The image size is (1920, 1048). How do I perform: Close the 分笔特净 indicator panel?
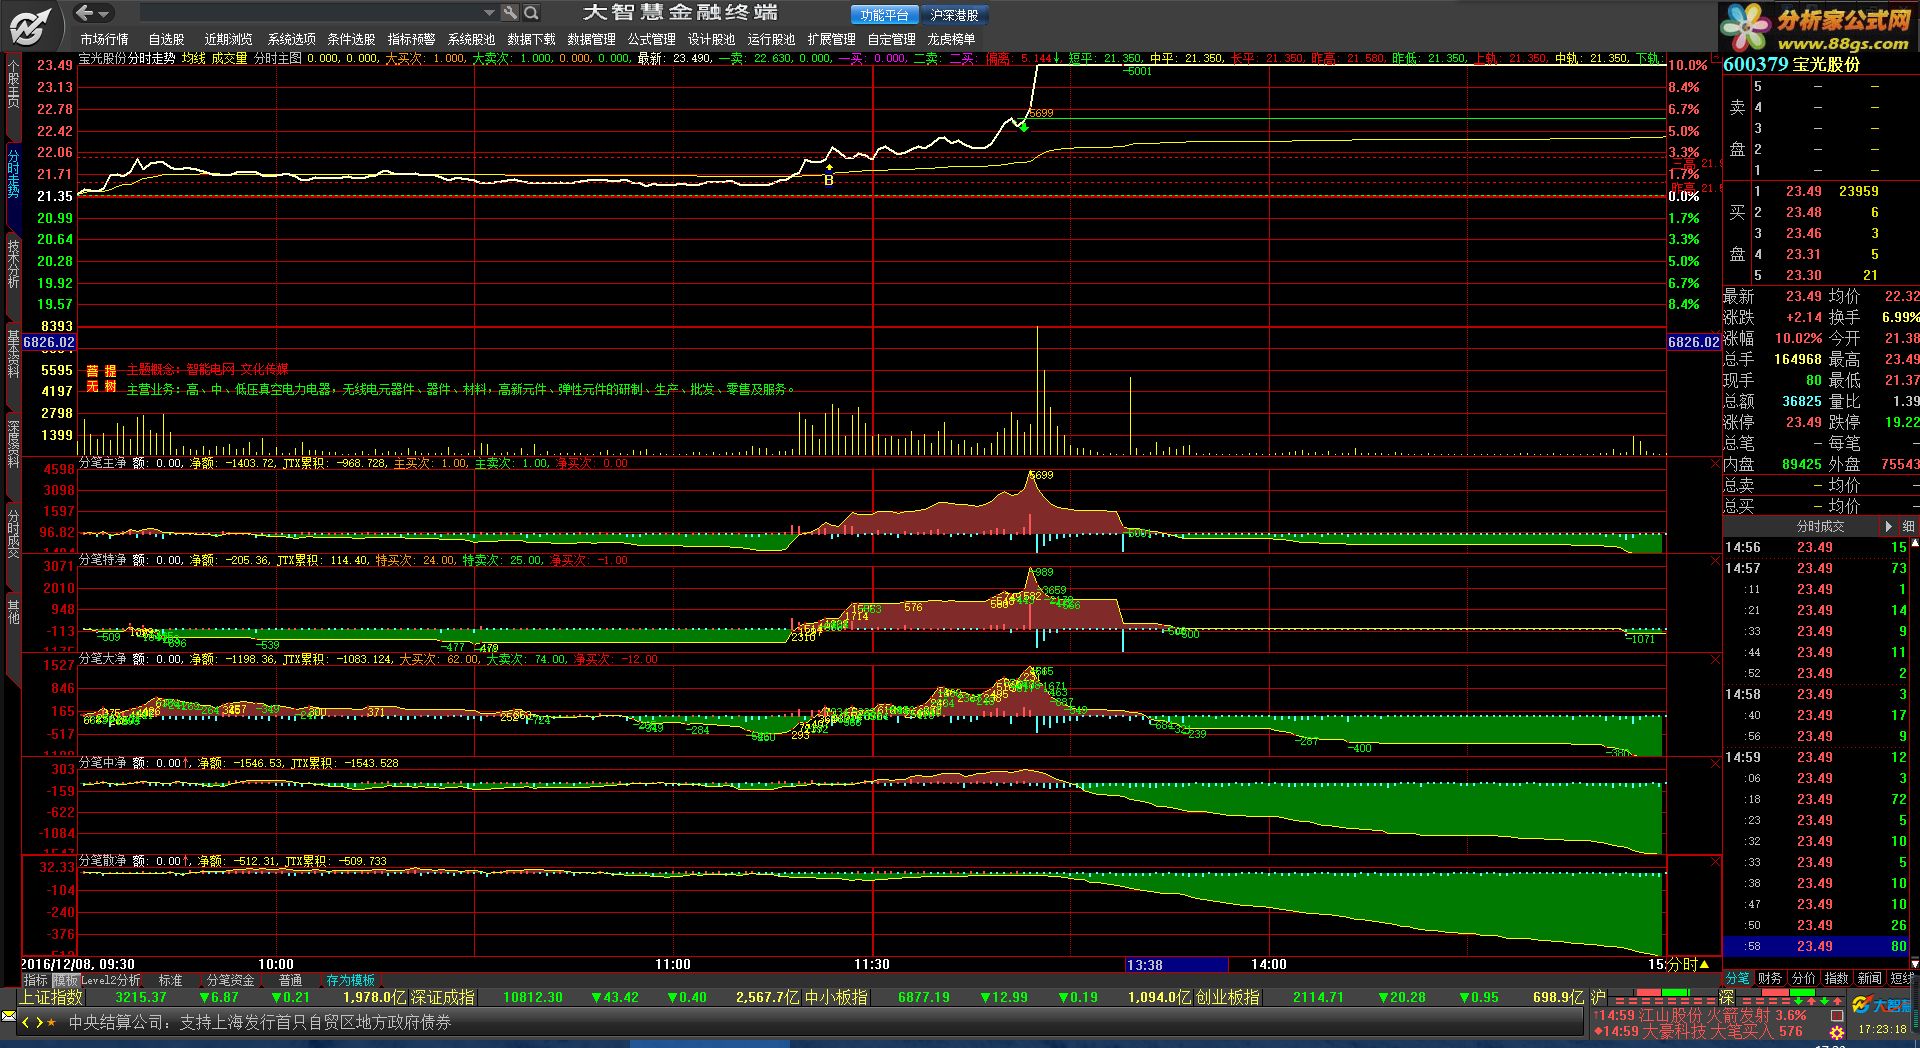(x=1715, y=561)
